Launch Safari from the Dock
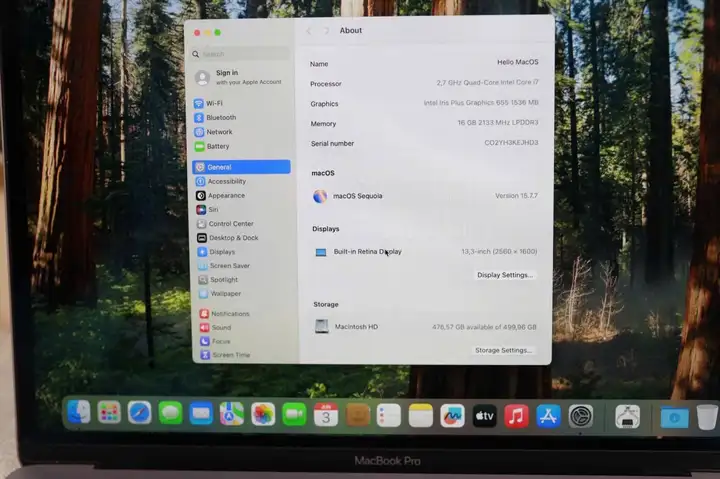720x479 pixels. pos(140,412)
